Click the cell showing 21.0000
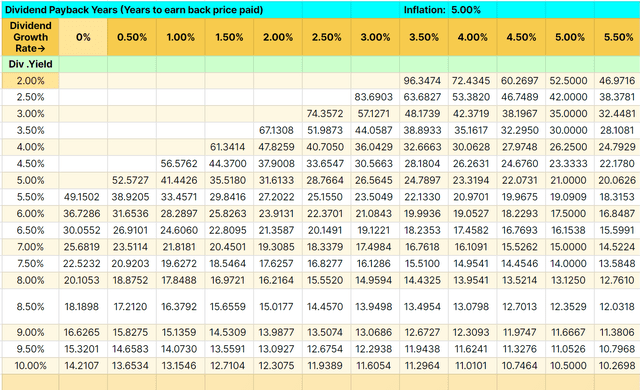 570,180
